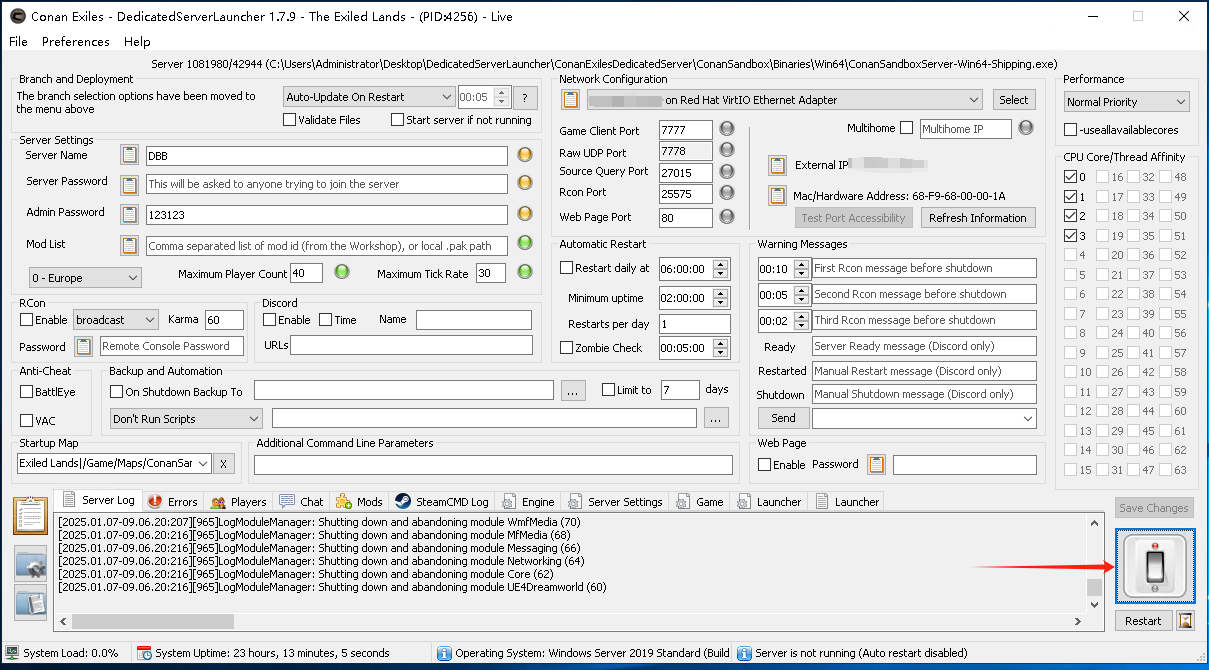Click the hourglass icon beside Restart

(x=1185, y=621)
